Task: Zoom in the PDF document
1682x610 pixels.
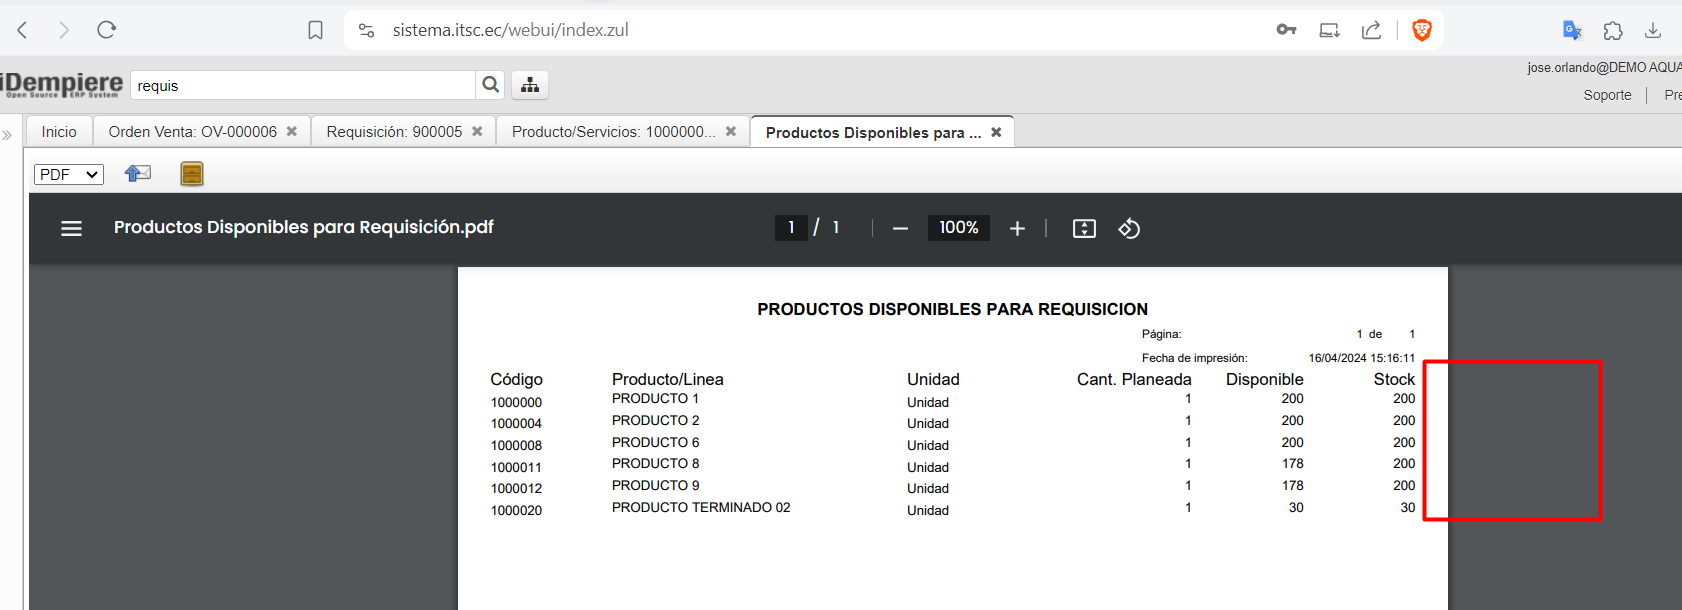Action: (x=1017, y=228)
